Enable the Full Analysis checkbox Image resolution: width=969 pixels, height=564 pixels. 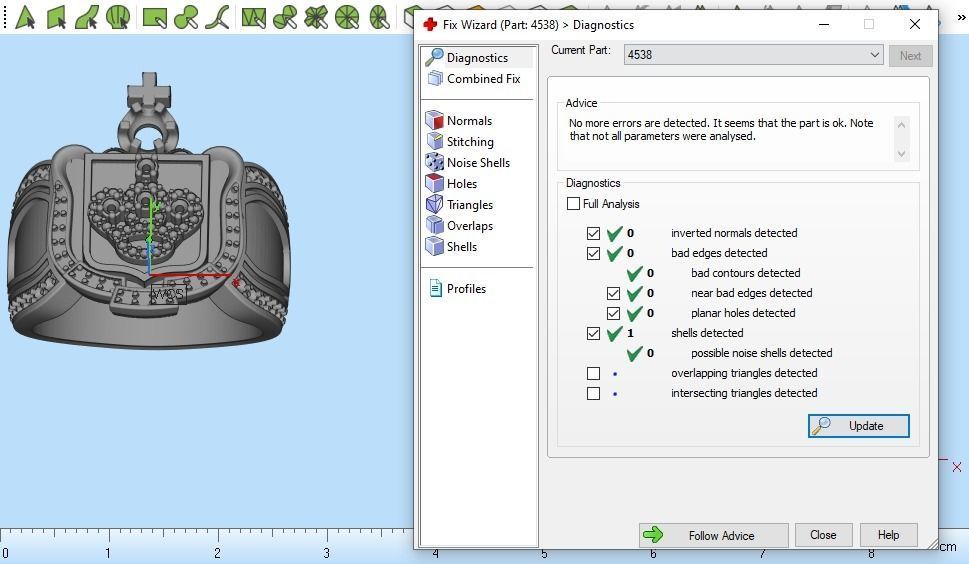point(573,203)
